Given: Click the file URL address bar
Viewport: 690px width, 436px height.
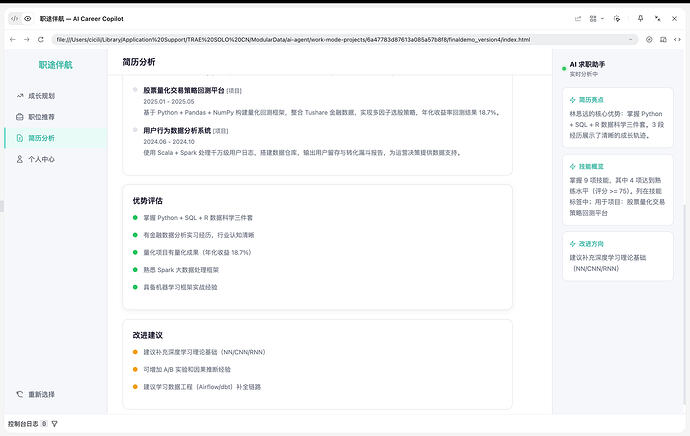Looking at the screenshot, I should (345, 40).
